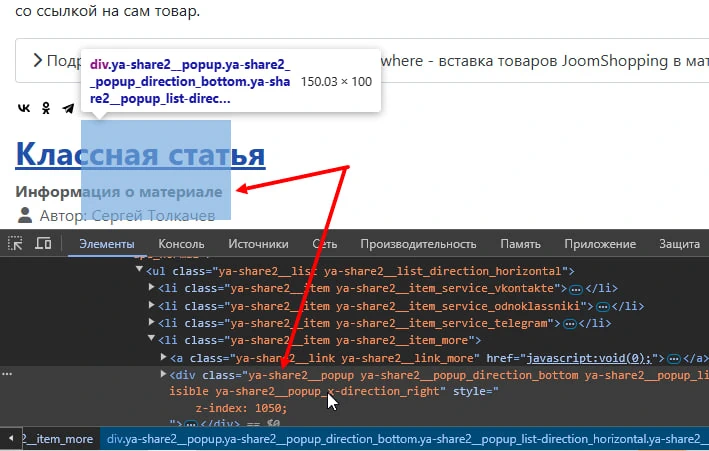Click the VK share icon
The width and height of the screenshot is (709, 451).
24,108
